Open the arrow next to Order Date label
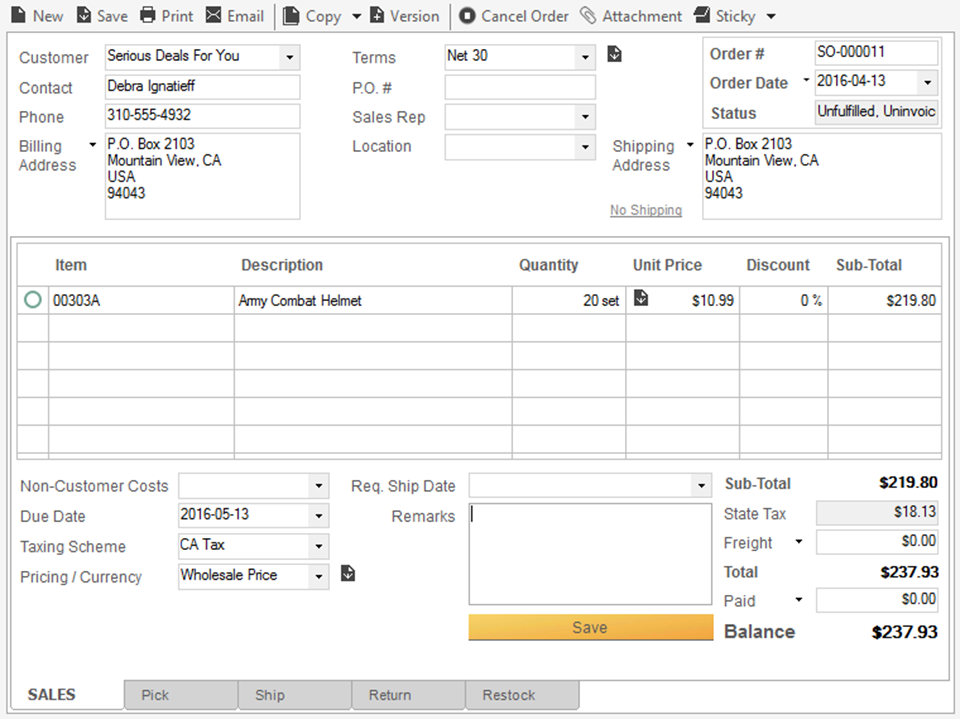Screen dimensions: 960x719 pyautogui.click(x=806, y=80)
